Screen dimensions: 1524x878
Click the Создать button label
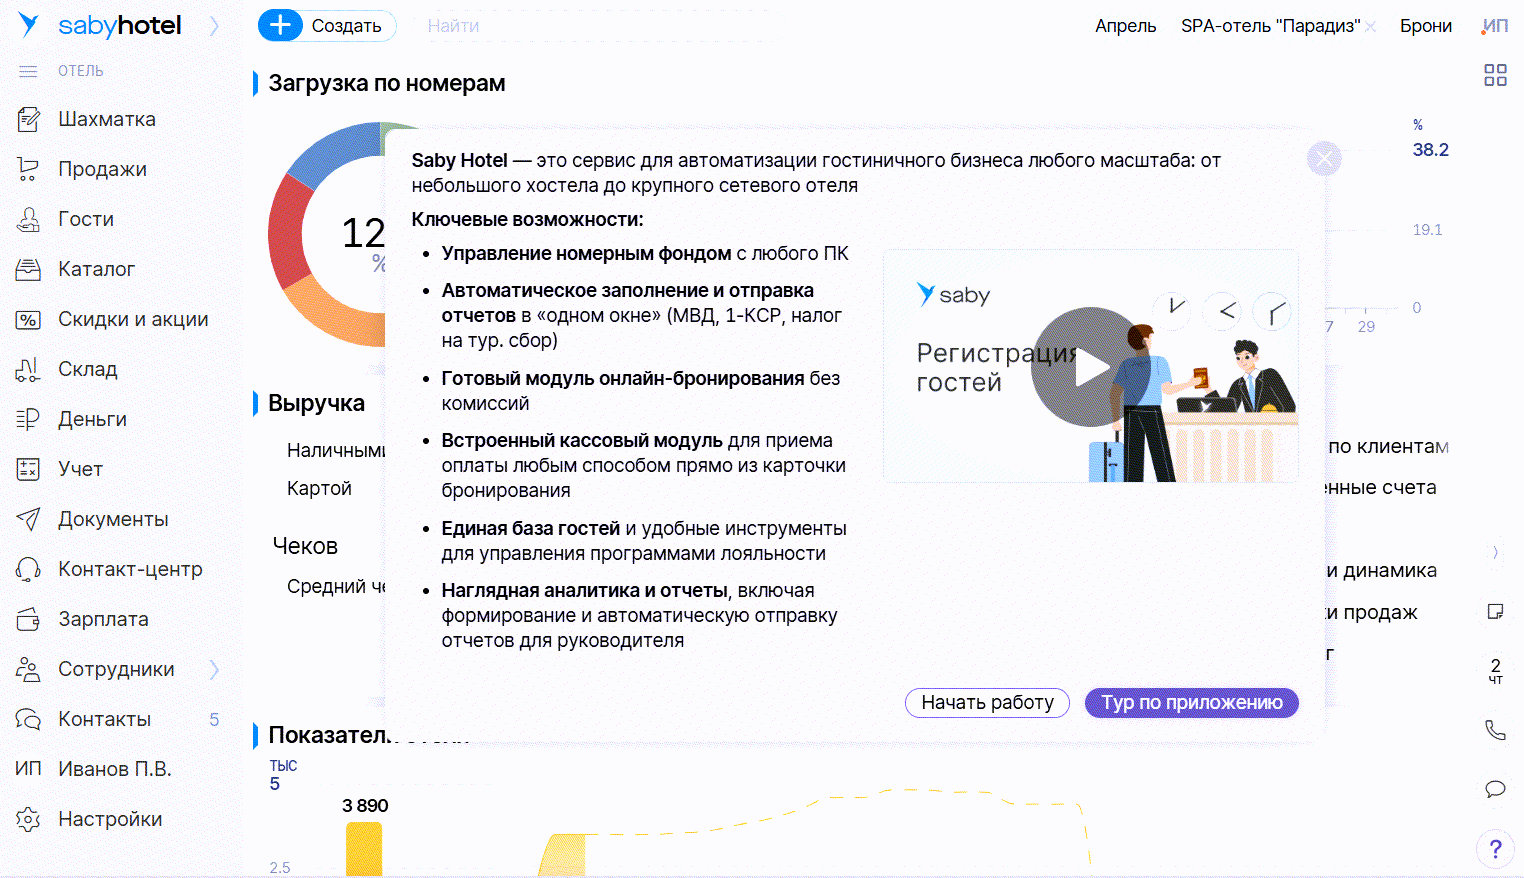pyautogui.click(x=346, y=26)
